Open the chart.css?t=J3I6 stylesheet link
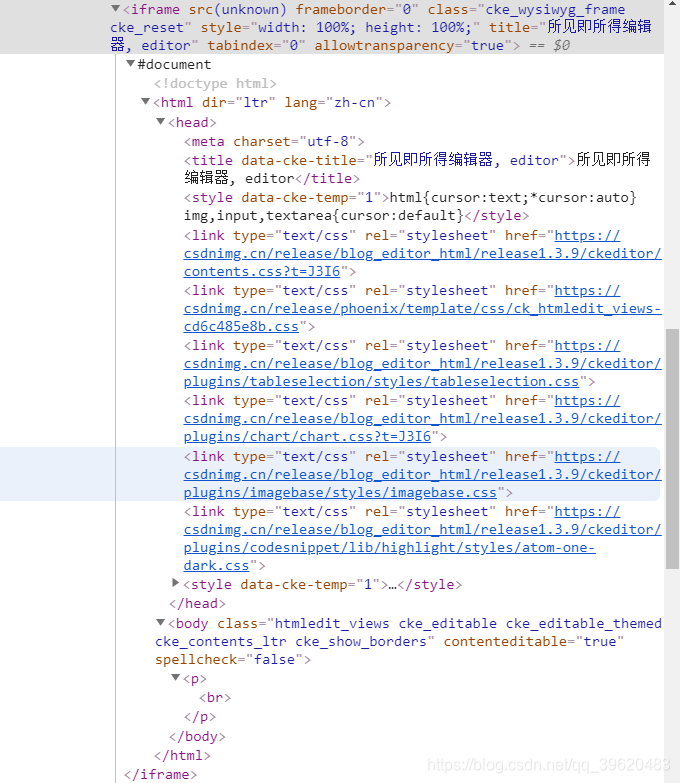The height and width of the screenshot is (783, 680). click(x=422, y=418)
